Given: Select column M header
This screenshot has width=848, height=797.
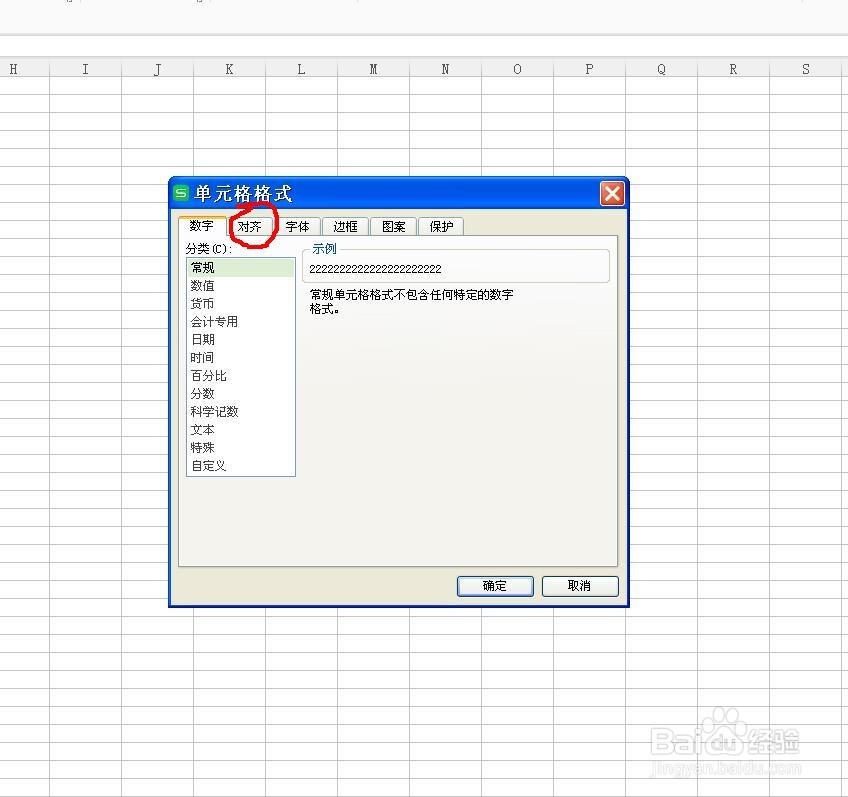Looking at the screenshot, I should (373, 69).
